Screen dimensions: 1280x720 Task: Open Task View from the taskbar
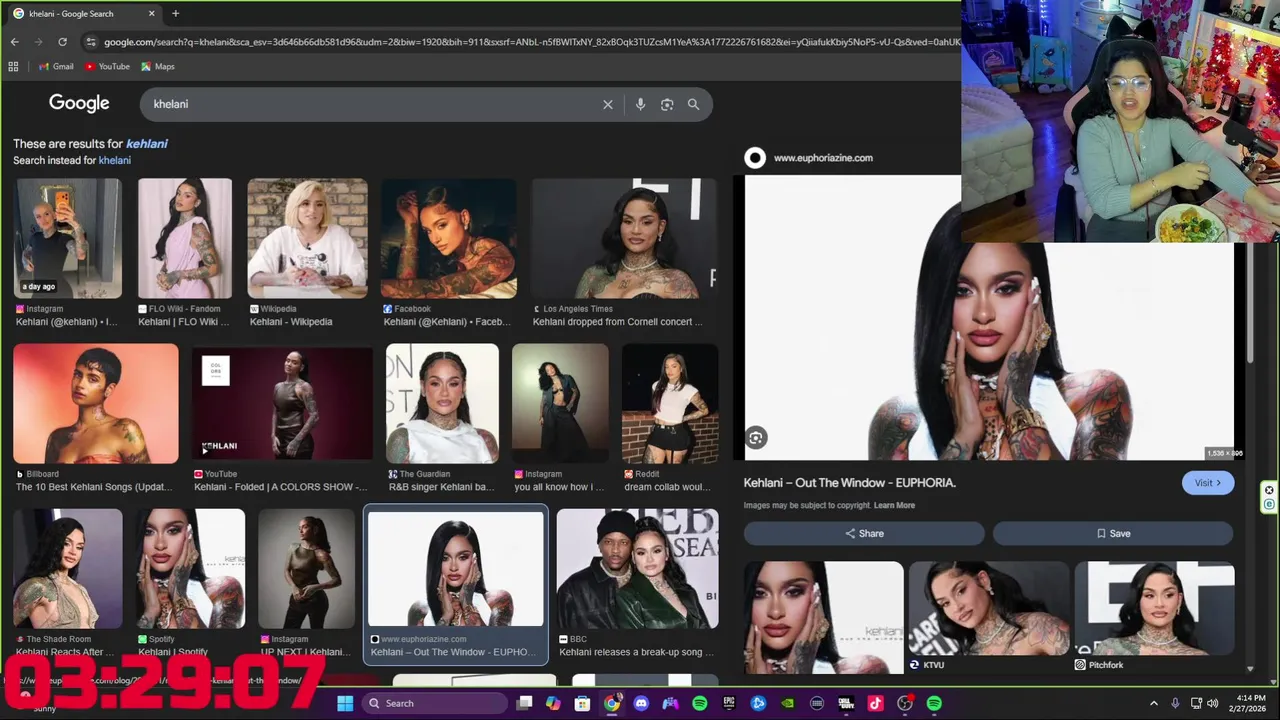coord(524,703)
